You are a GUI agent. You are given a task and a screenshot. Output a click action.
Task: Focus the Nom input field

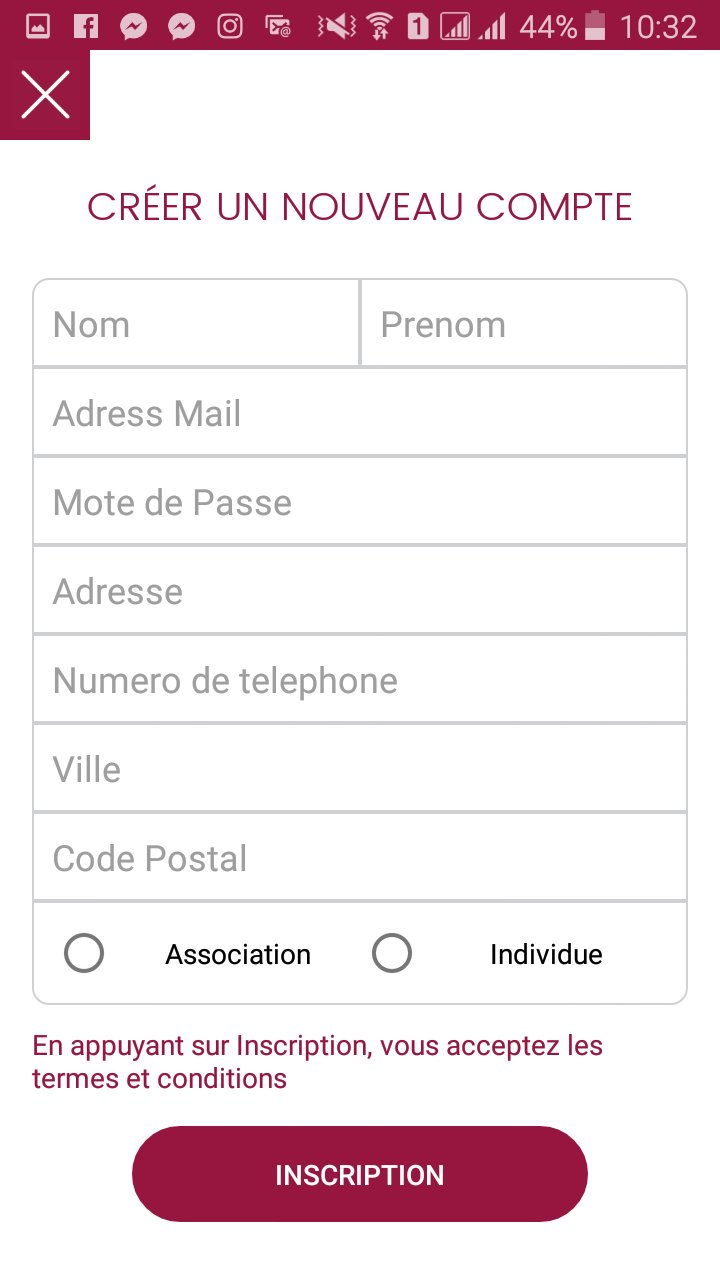click(196, 324)
